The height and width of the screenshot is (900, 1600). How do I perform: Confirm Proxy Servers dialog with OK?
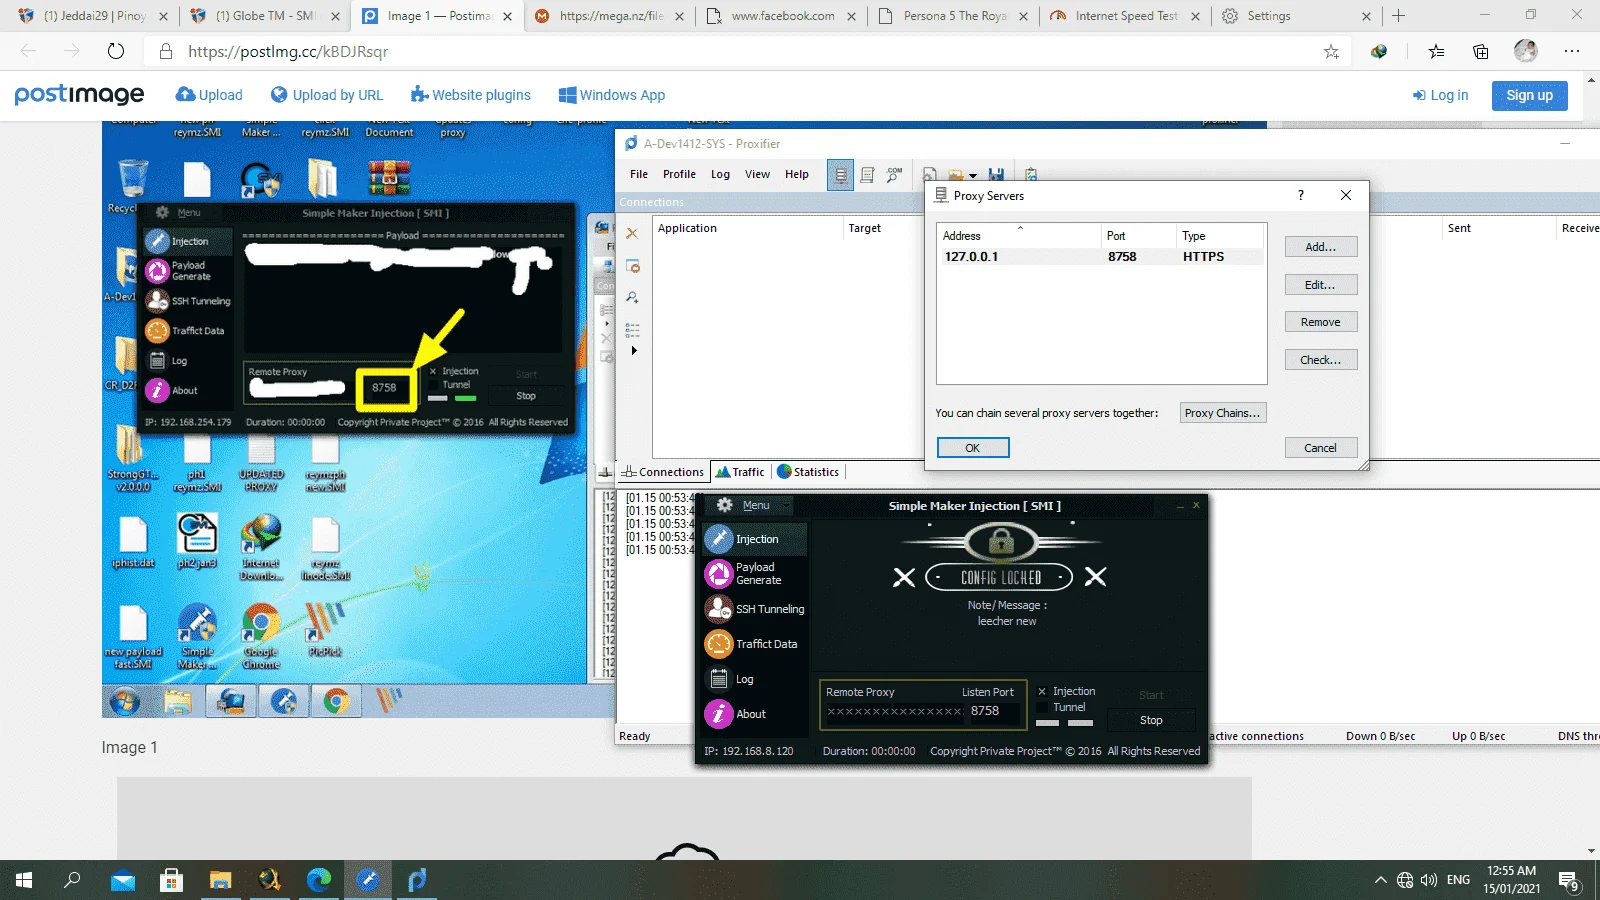(x=972, y=448)
